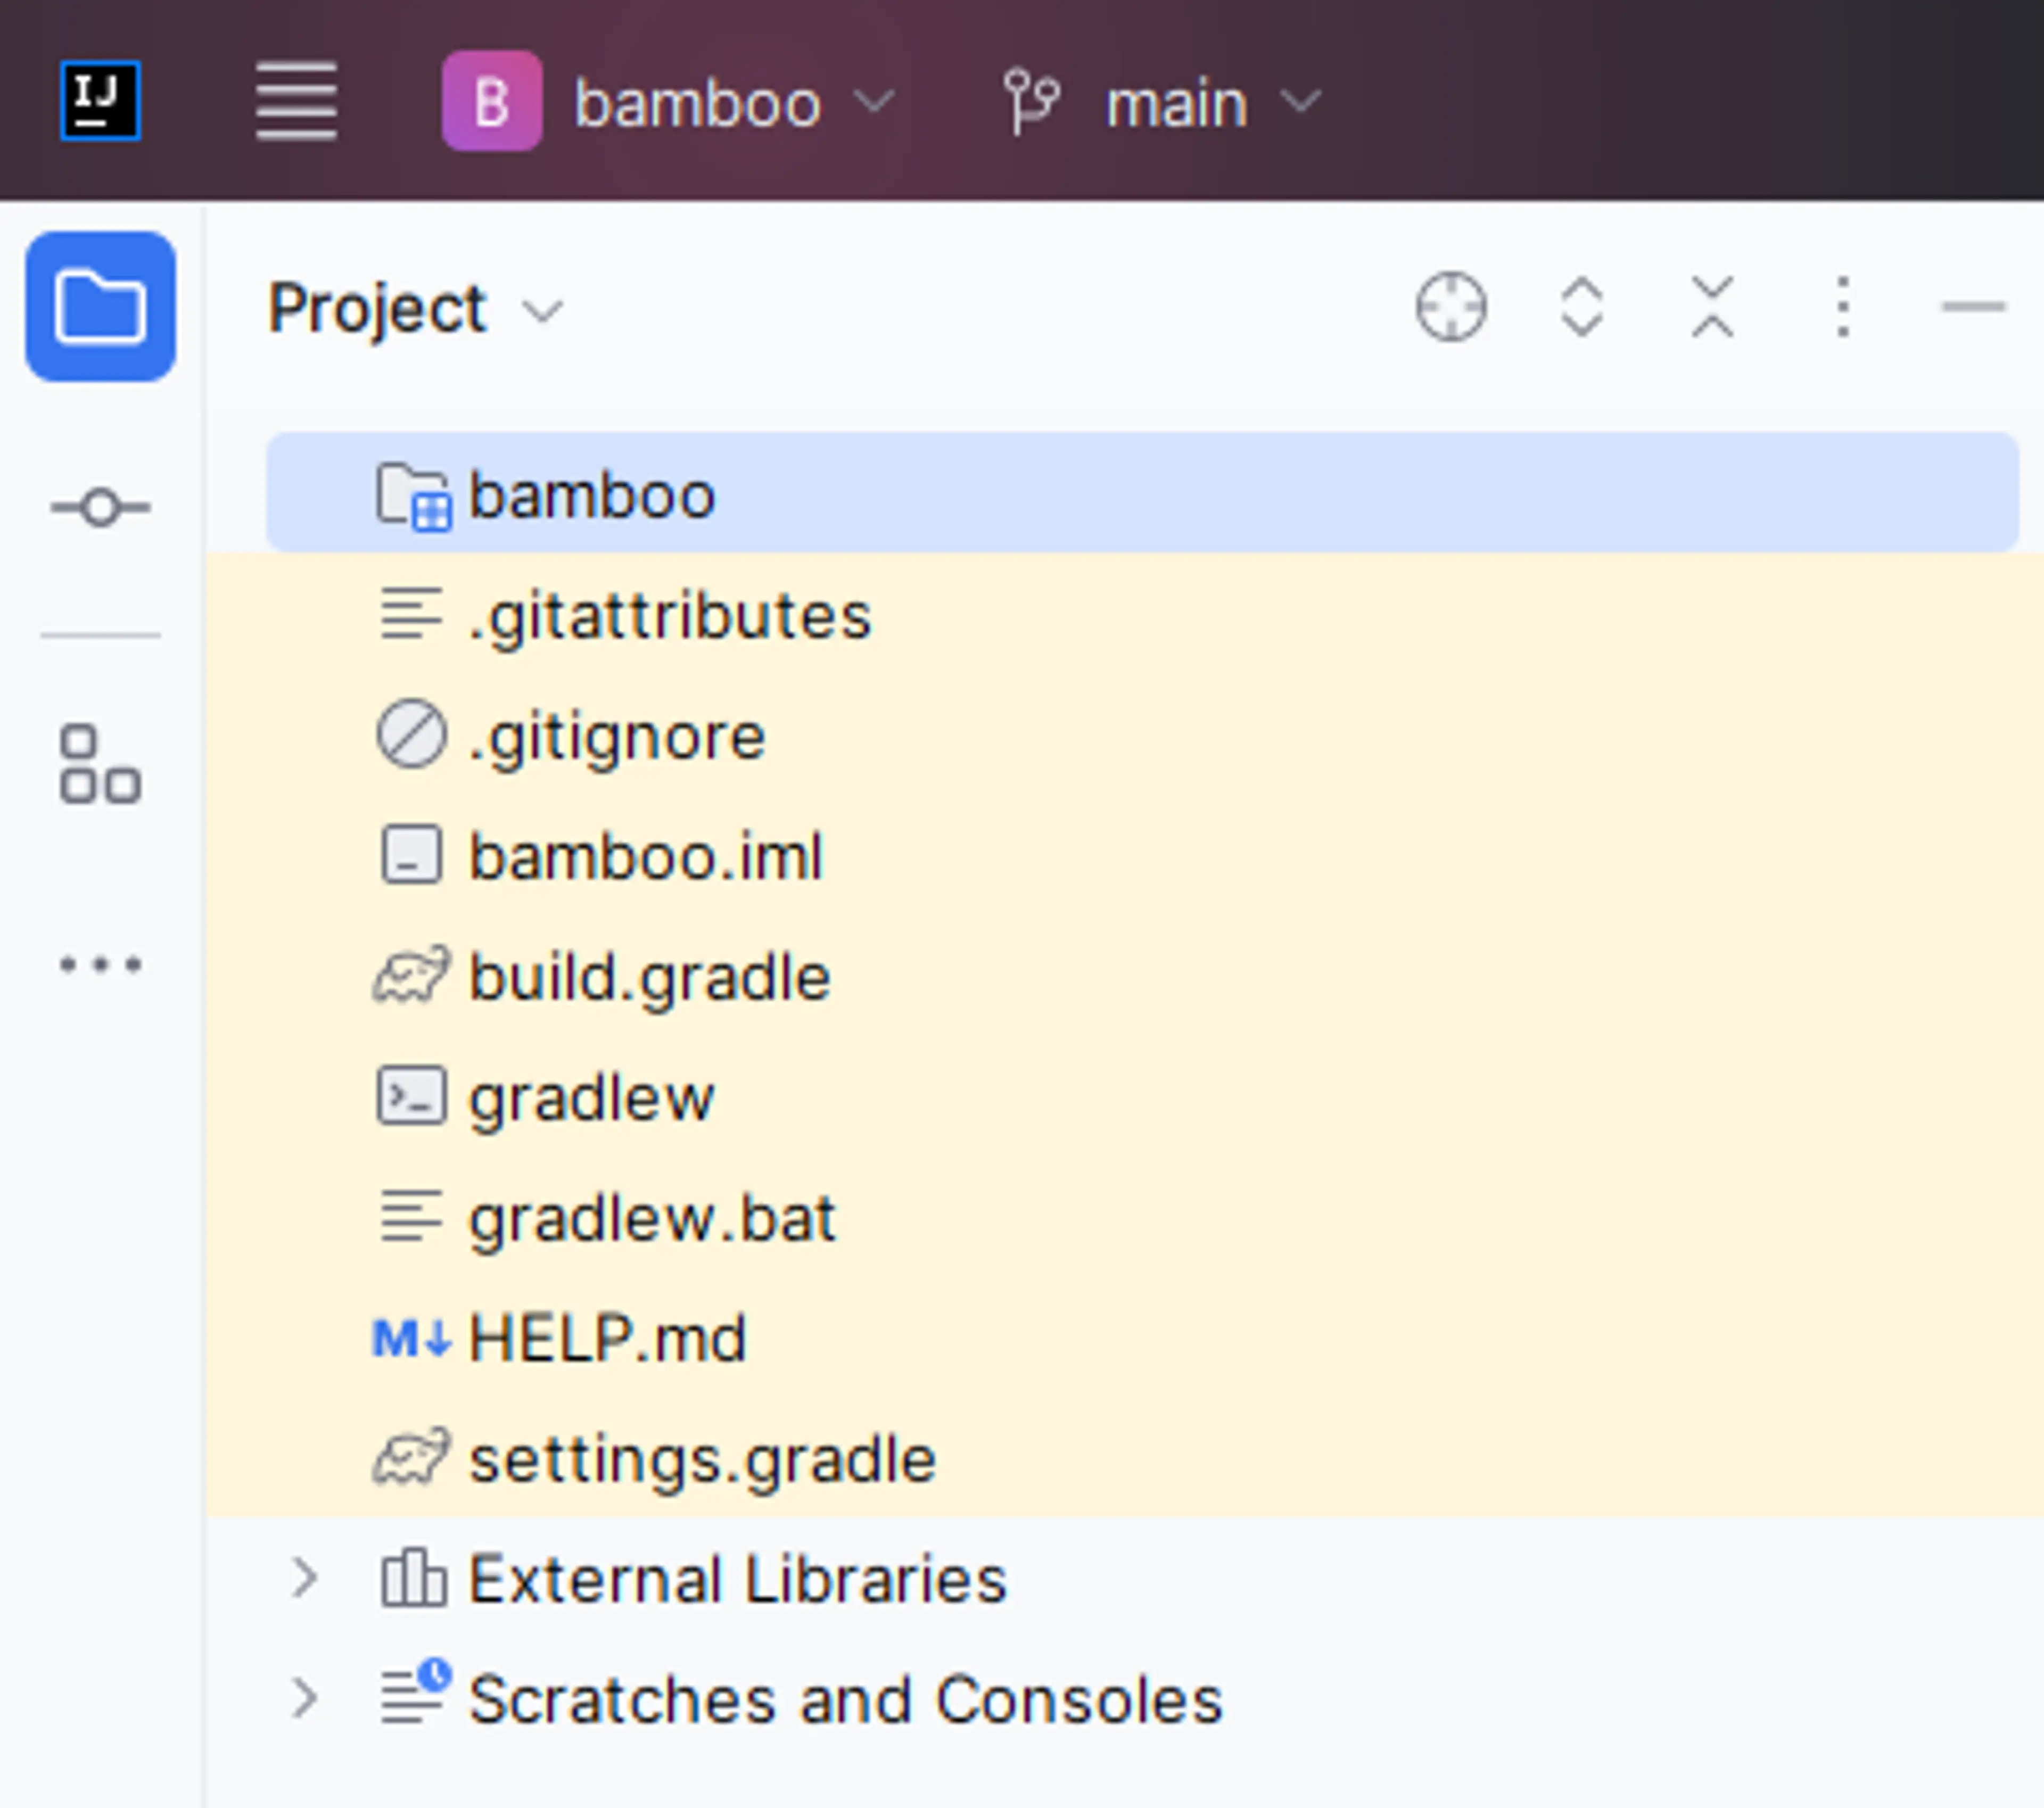Open the Structure tool window
This screenshot has height=1808, width=2044.
[x=100, y=765]
